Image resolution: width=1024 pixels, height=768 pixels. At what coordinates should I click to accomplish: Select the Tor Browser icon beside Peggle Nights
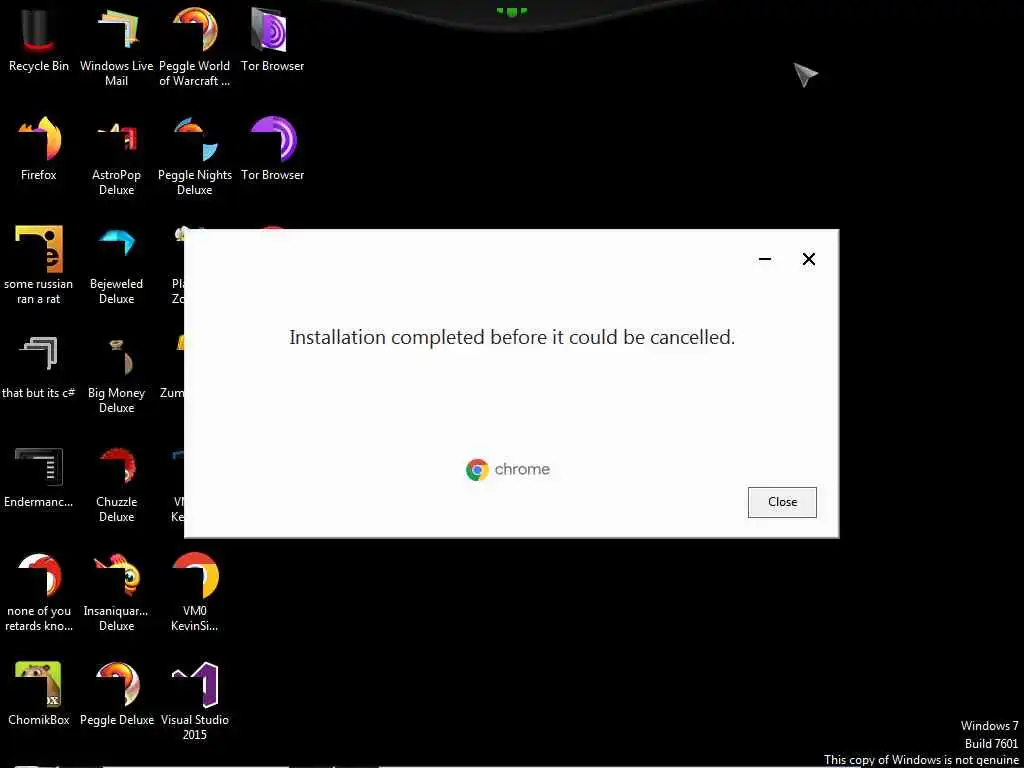pyautogui.click(x=272, y=148)
